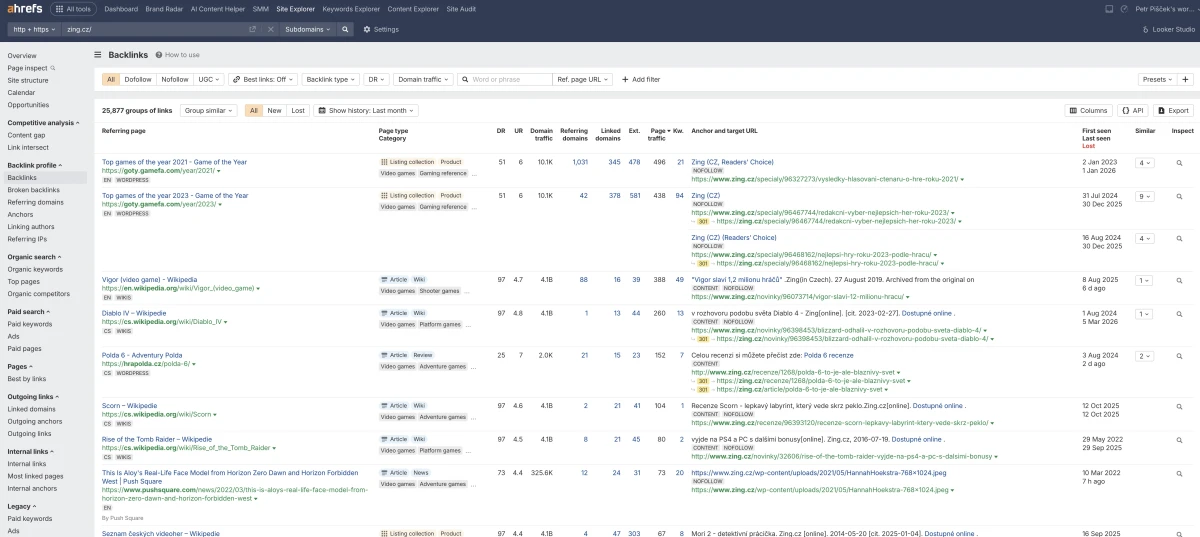1200x537 pixels.
Task: Sort by the DR column header
Action: pyautogui.click(x=501, y=131)
